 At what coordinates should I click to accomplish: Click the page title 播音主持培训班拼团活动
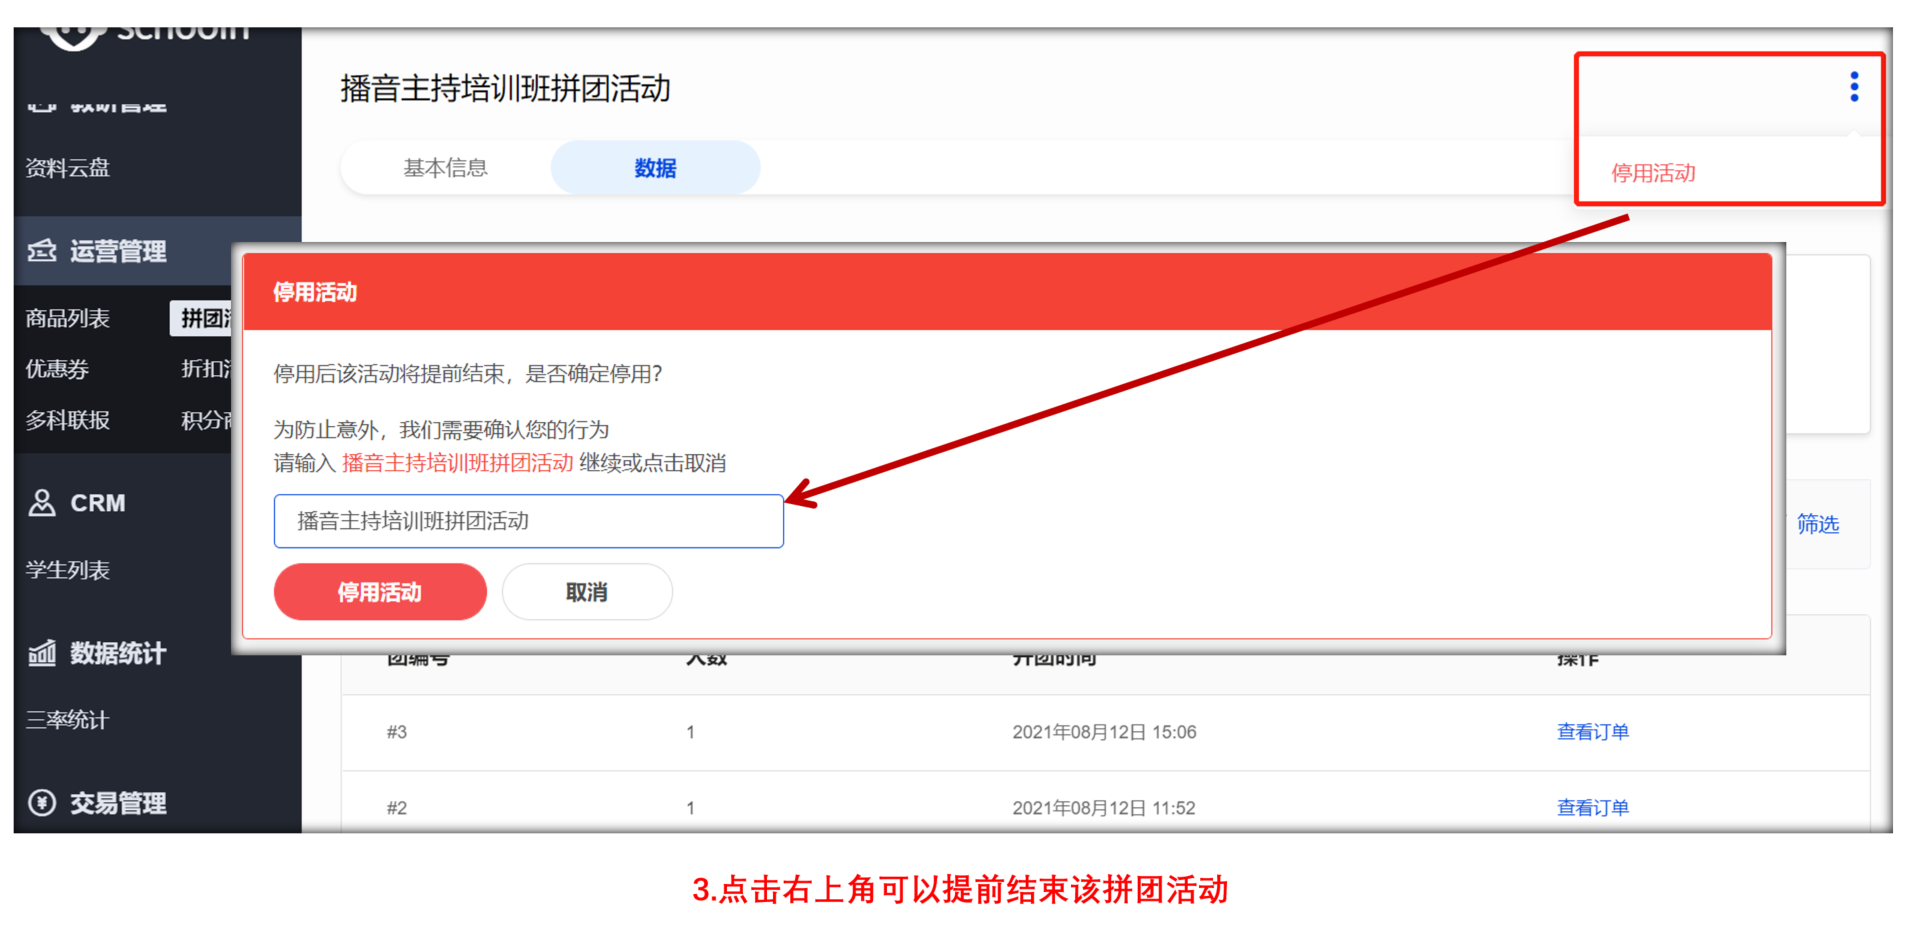pyautogui.click(x=505, y=88)
